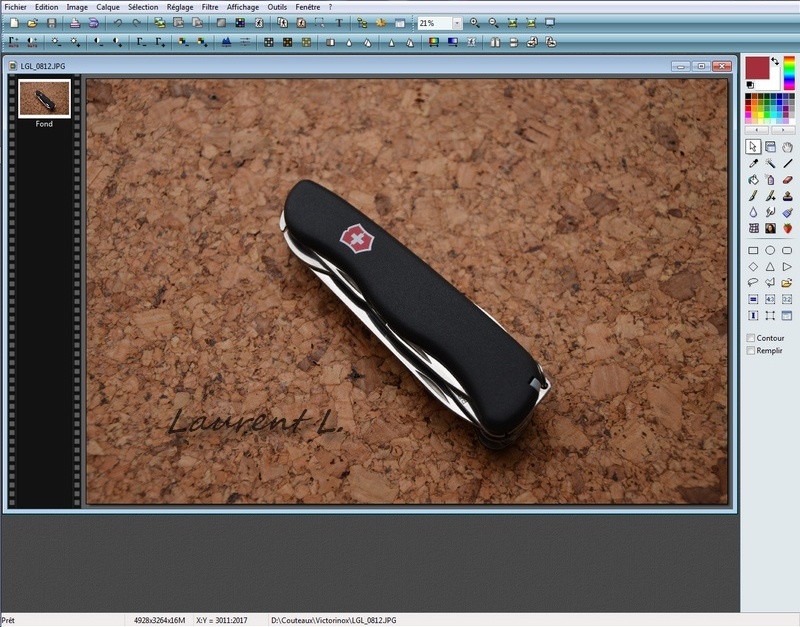Choose the Lasso selection shape
800x627 pixels.
point(753,282)
